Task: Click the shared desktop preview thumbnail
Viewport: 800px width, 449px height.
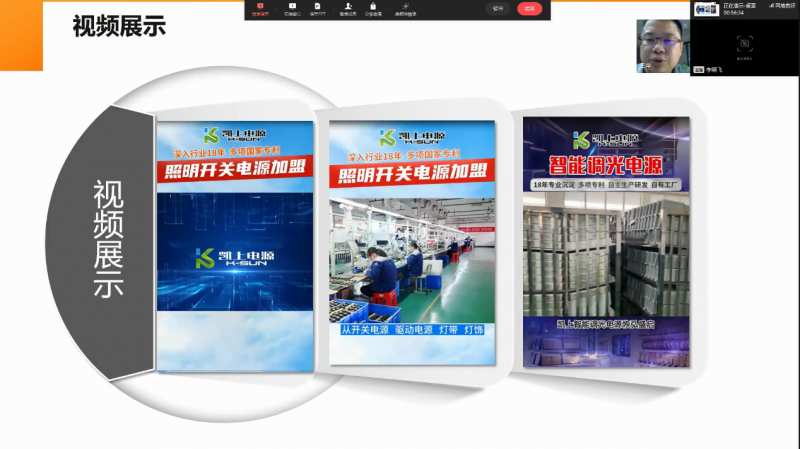Action: pos(707,9)
